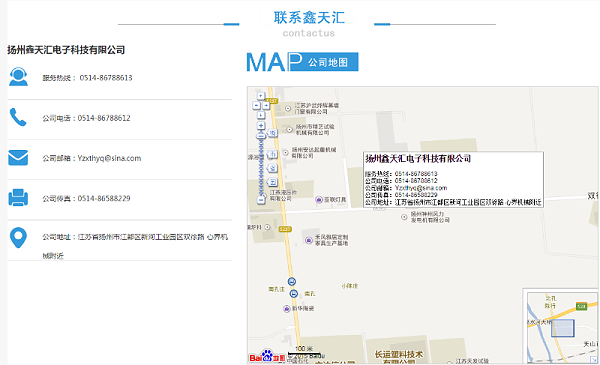600x365 pixels.
Task: Click the S28 highway badge in minimap
Action: tap(582, 306)
